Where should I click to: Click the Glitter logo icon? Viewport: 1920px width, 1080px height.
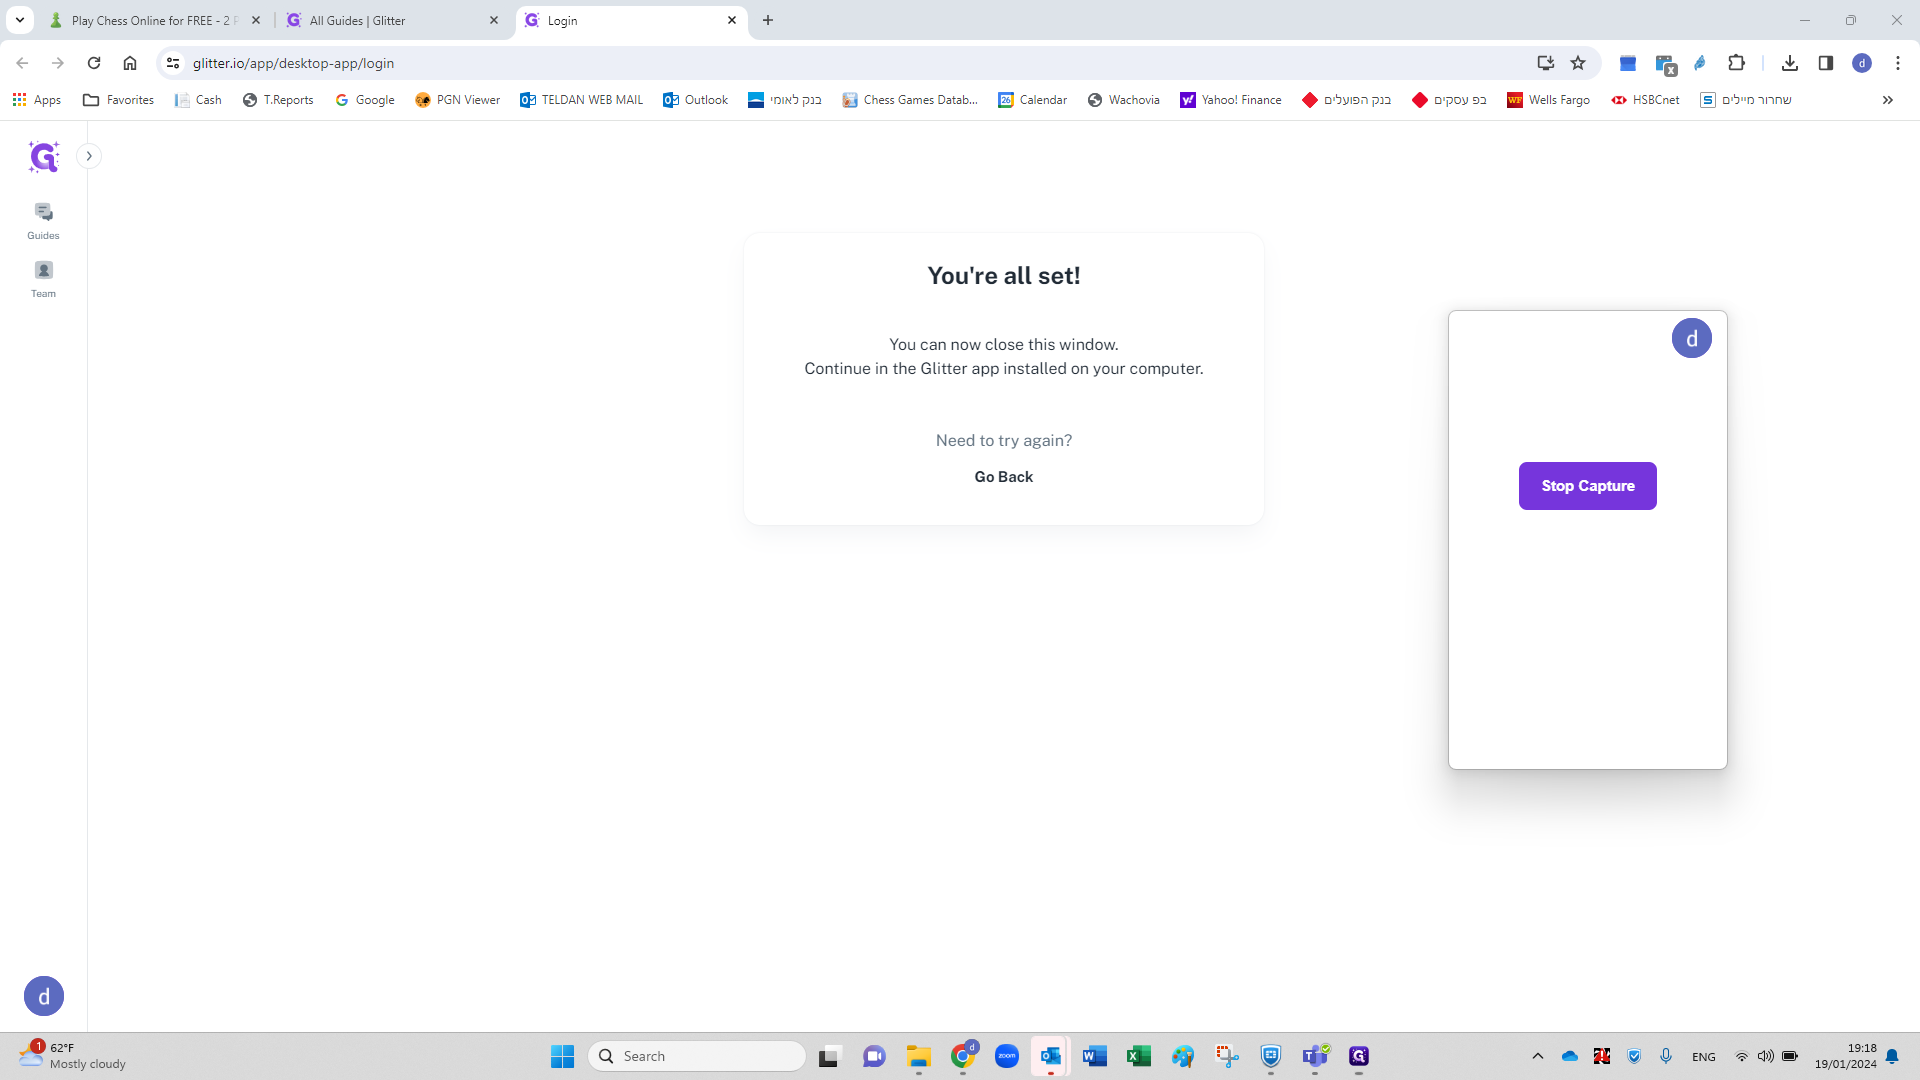coord(43,157)
